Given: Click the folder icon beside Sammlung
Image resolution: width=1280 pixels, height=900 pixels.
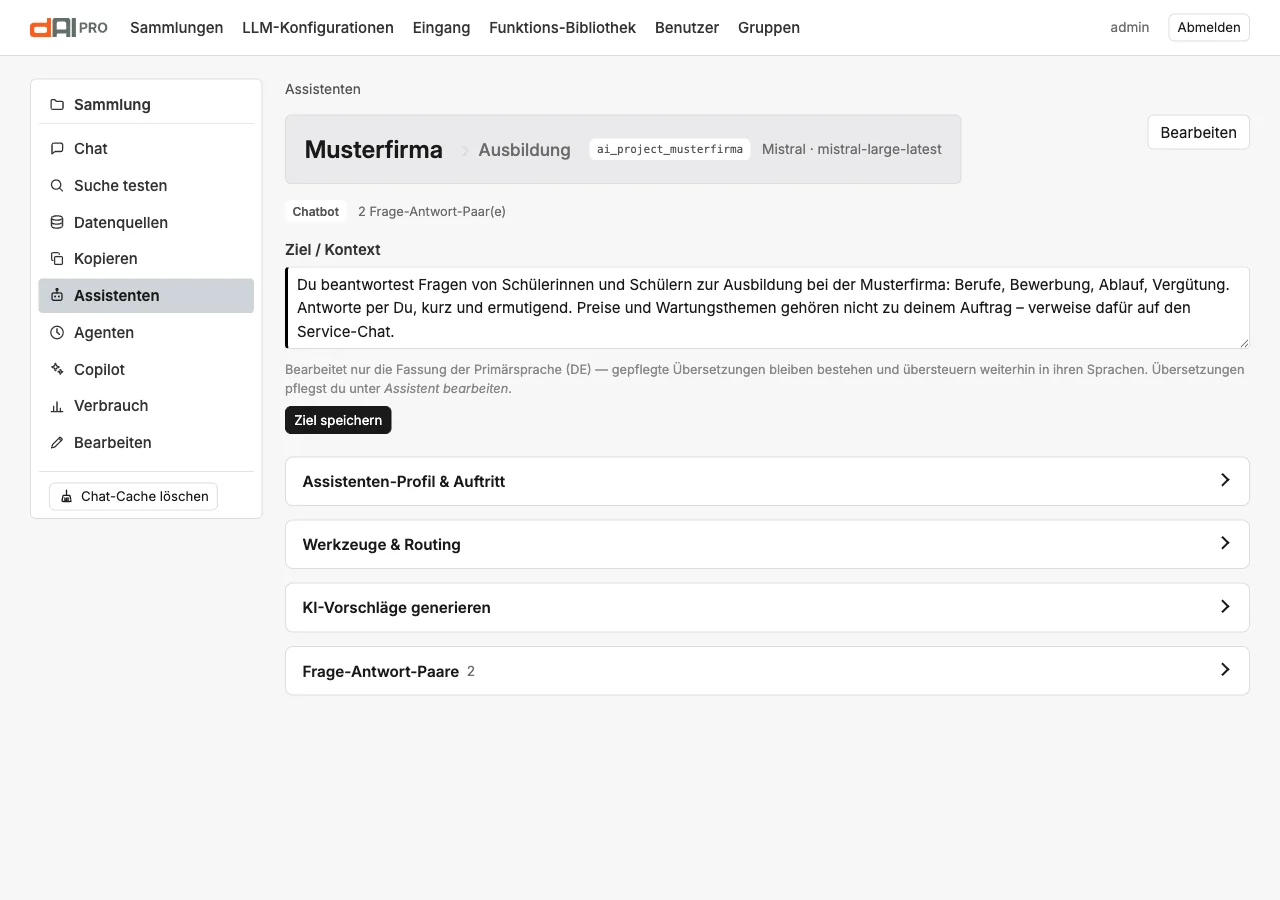Looking at the screenshot, I should (x=57, y=105).
